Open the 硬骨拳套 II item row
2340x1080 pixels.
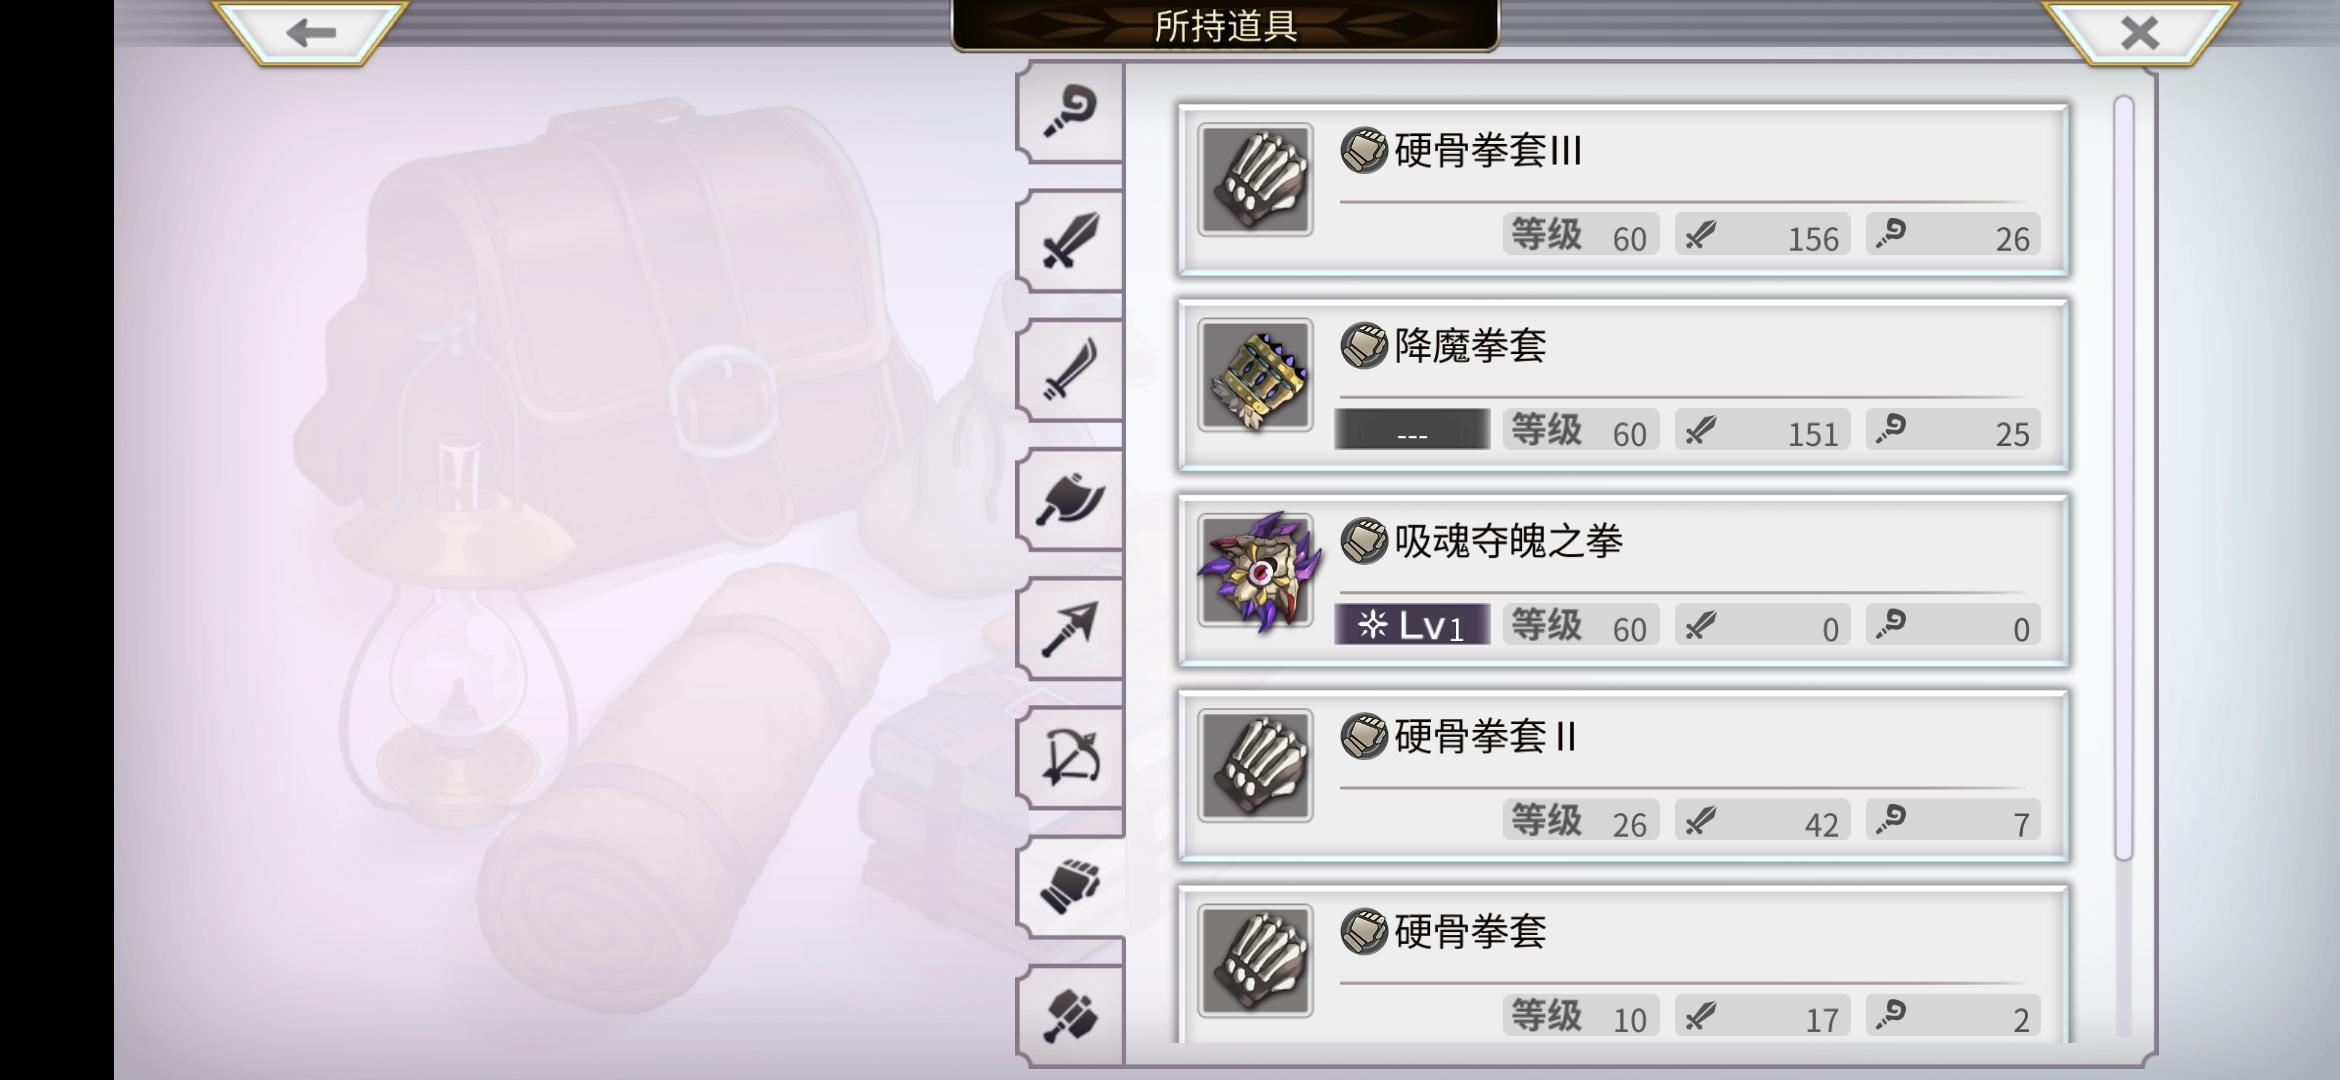pyautogui.click(x=1622, y=775)
